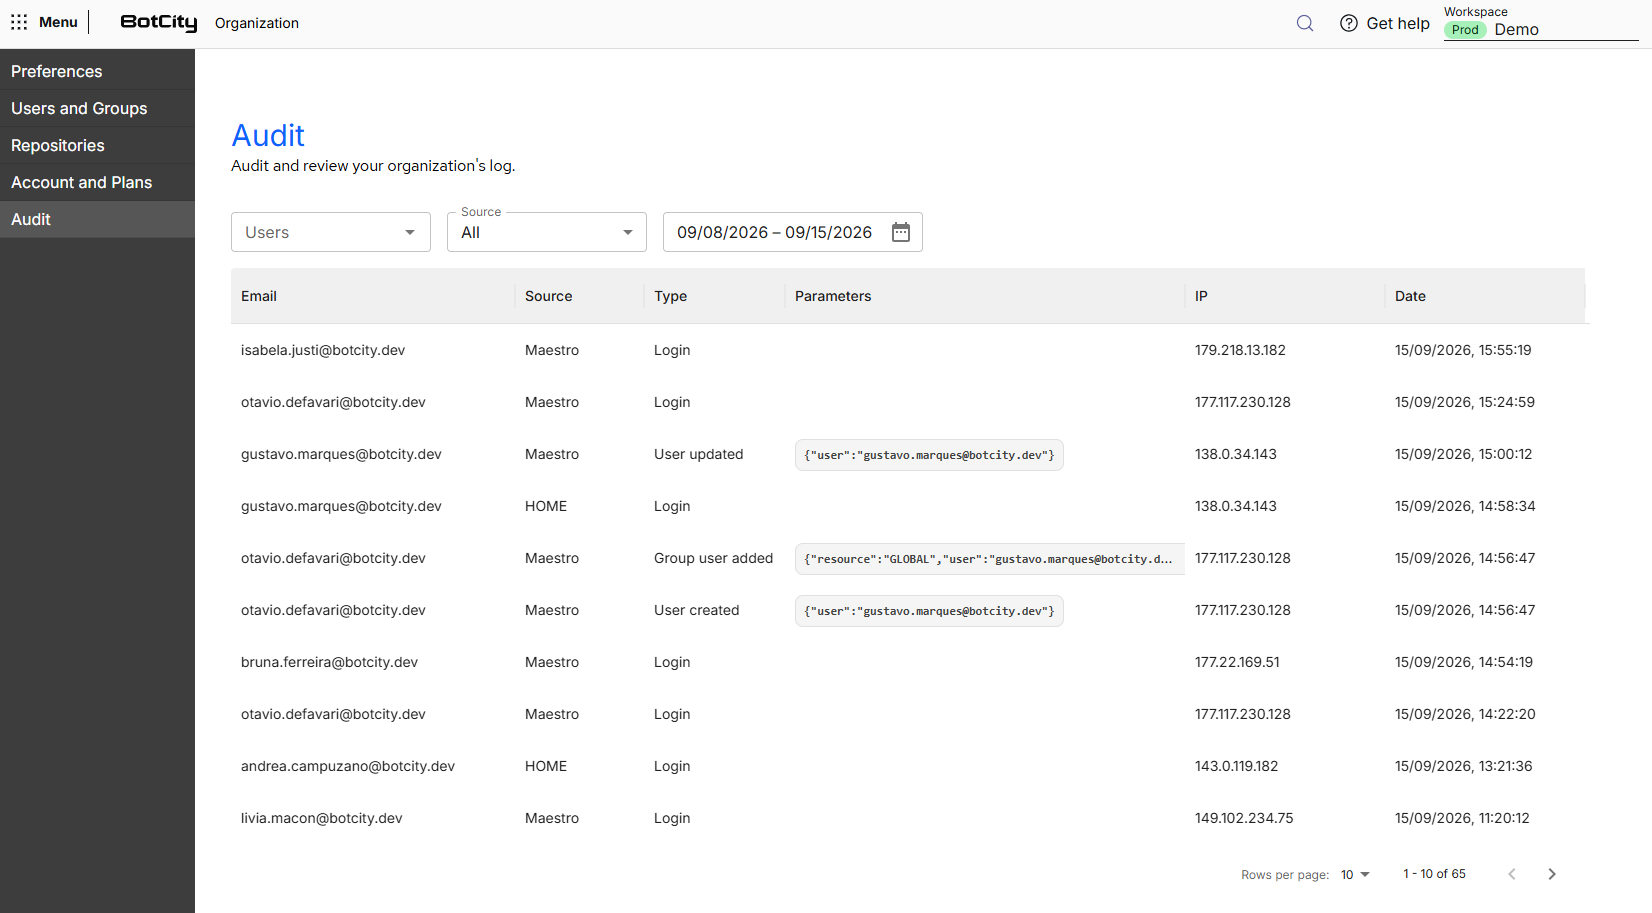Open Preferences in the sidebar
Viewport: 1652px width, 913px height.
[x=97, y=71]
